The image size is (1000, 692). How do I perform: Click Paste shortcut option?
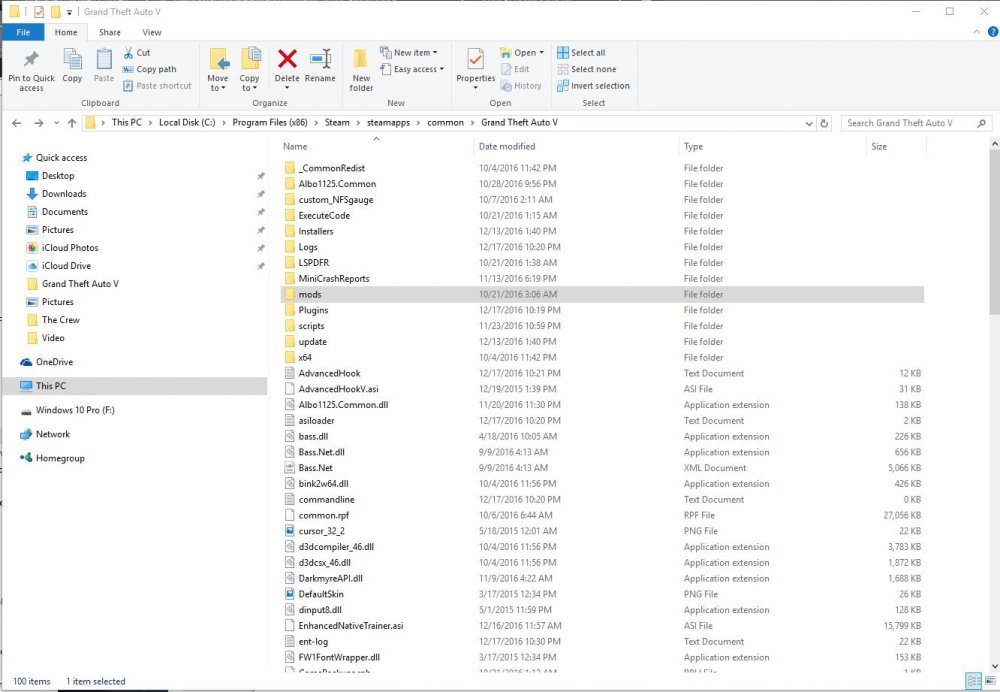[x=158, y=85]
